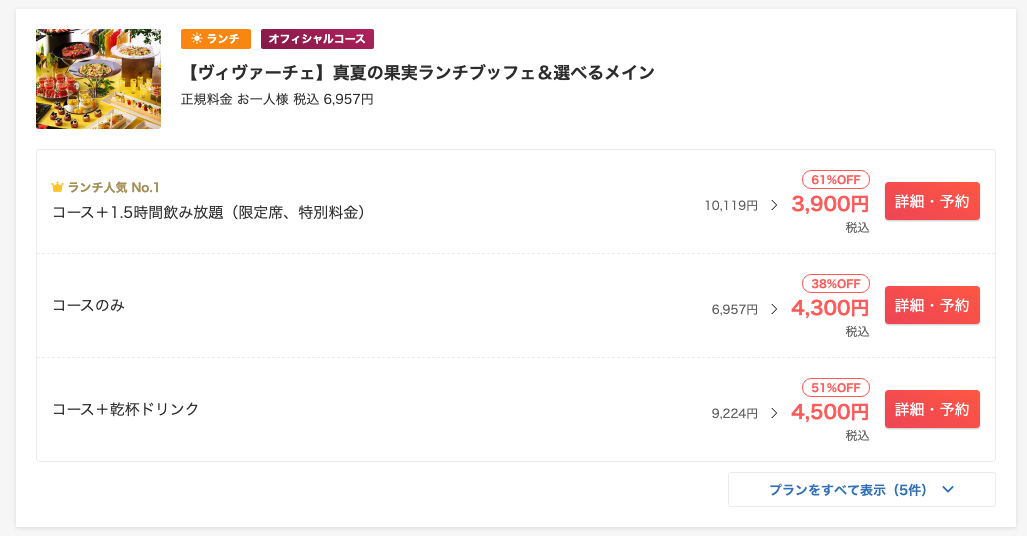Screen dimensions: 1027x536
Task: Click the 38%OFF discount badge
Action: (x=835, y=284)
